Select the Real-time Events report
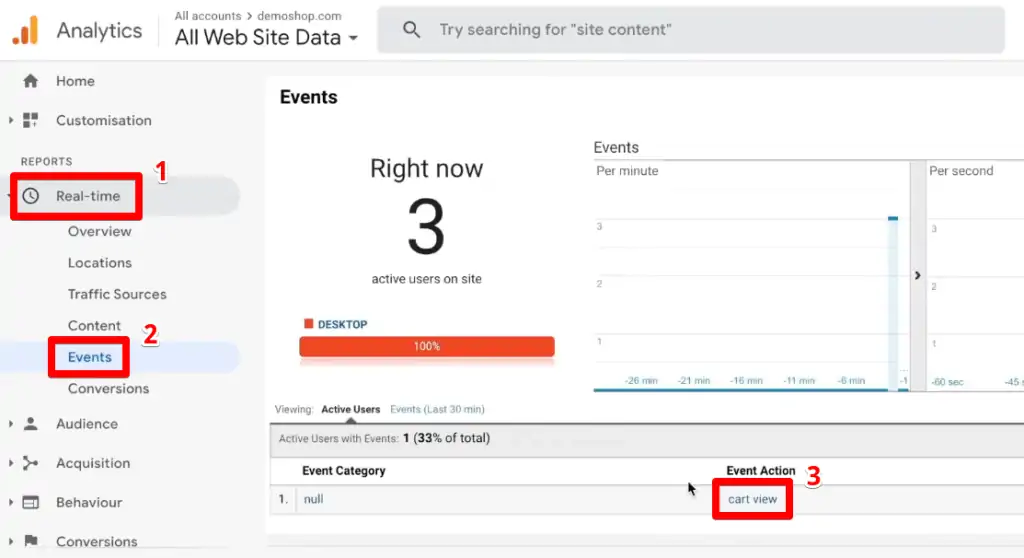The width and height of the screenshot is (1024, 558). [x=89, y=357]
